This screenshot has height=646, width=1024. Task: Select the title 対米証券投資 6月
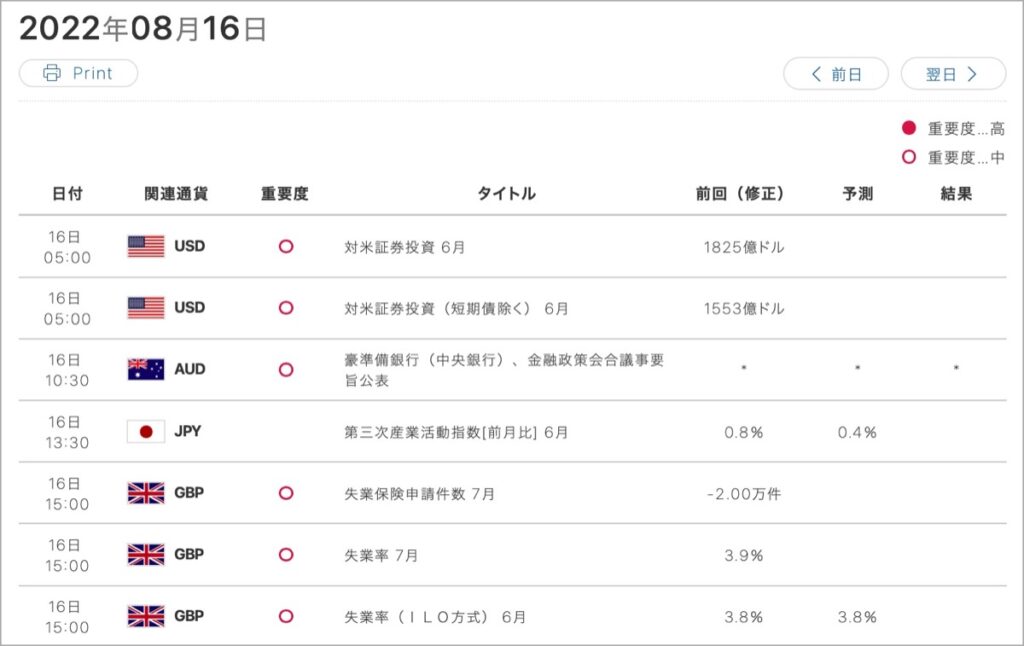pos(405,248)
